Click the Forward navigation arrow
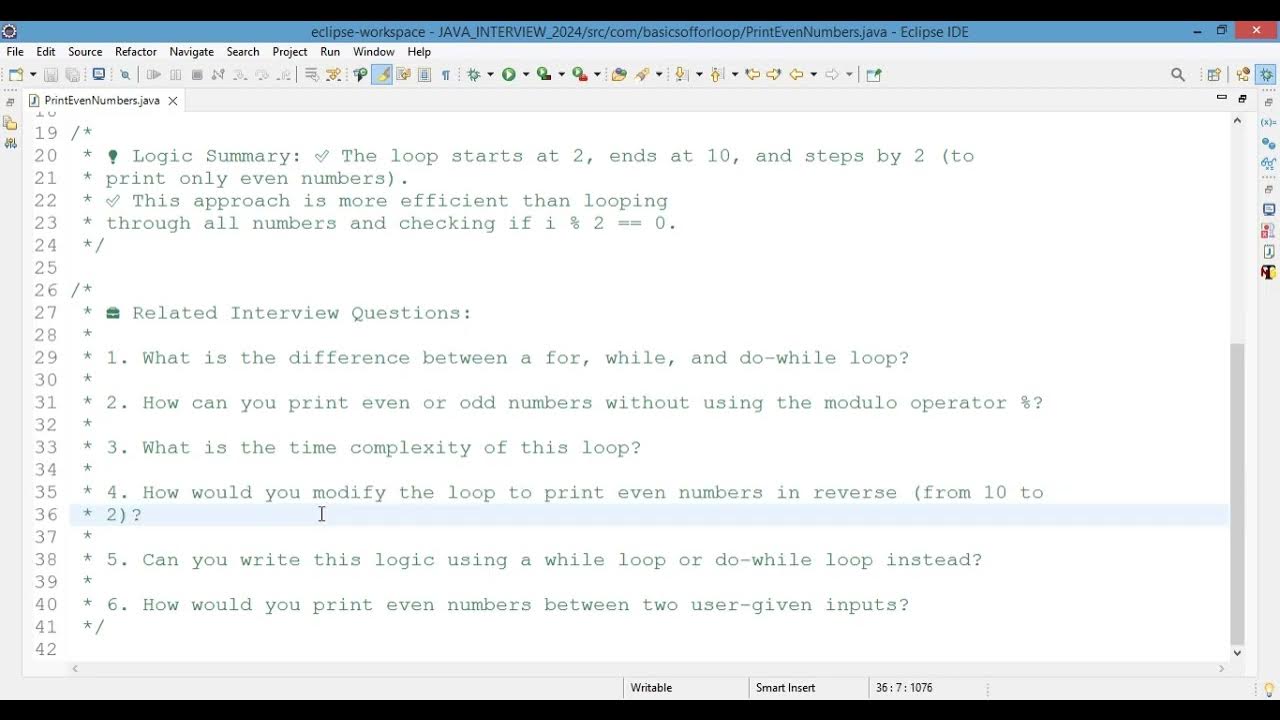 pos(832,74)
